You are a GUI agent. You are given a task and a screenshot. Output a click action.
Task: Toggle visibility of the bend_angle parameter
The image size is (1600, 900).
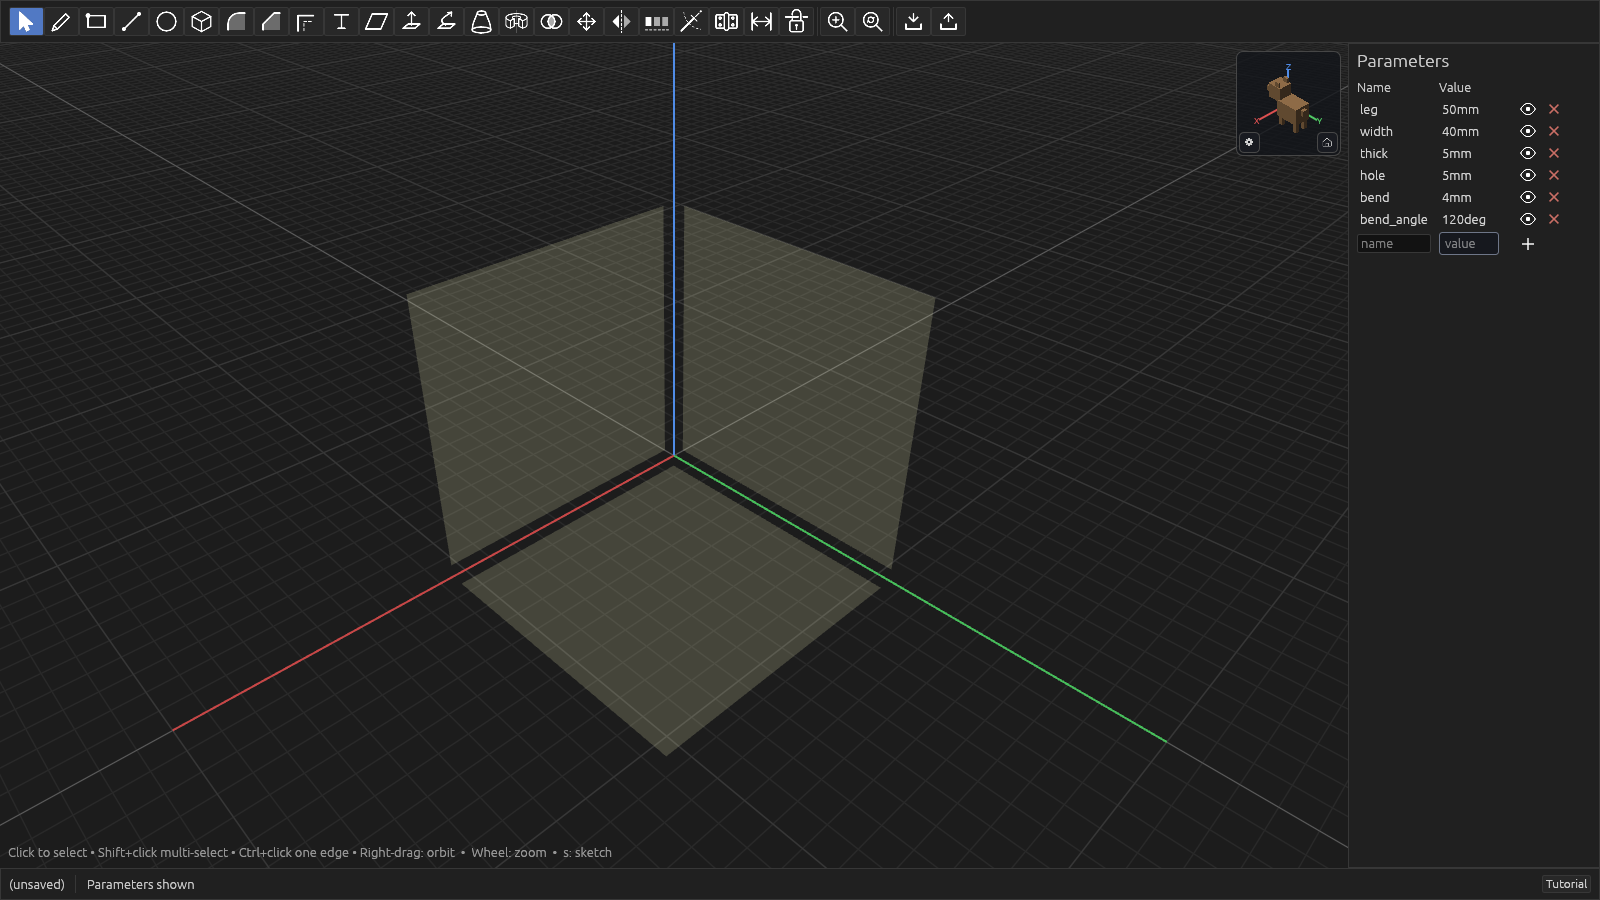[x=1528, y=219]
